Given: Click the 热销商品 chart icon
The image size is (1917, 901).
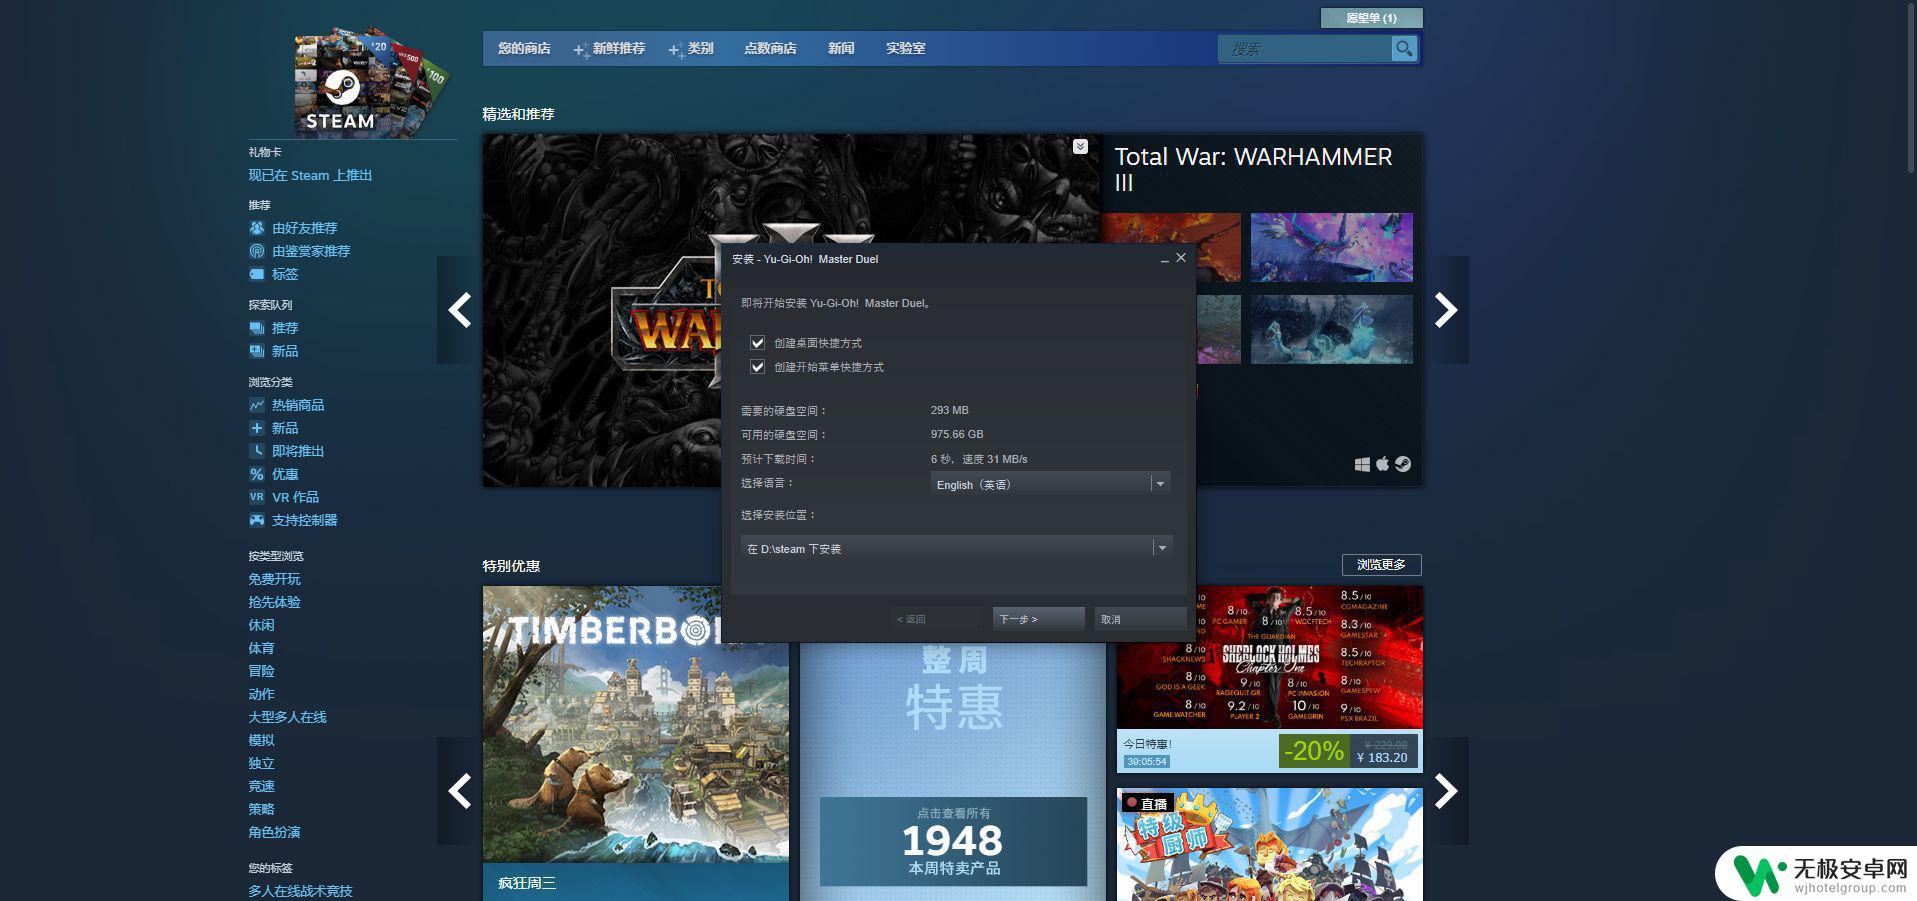Looking at the screenshot, I should pyautogui.click(x=257, y=405).
